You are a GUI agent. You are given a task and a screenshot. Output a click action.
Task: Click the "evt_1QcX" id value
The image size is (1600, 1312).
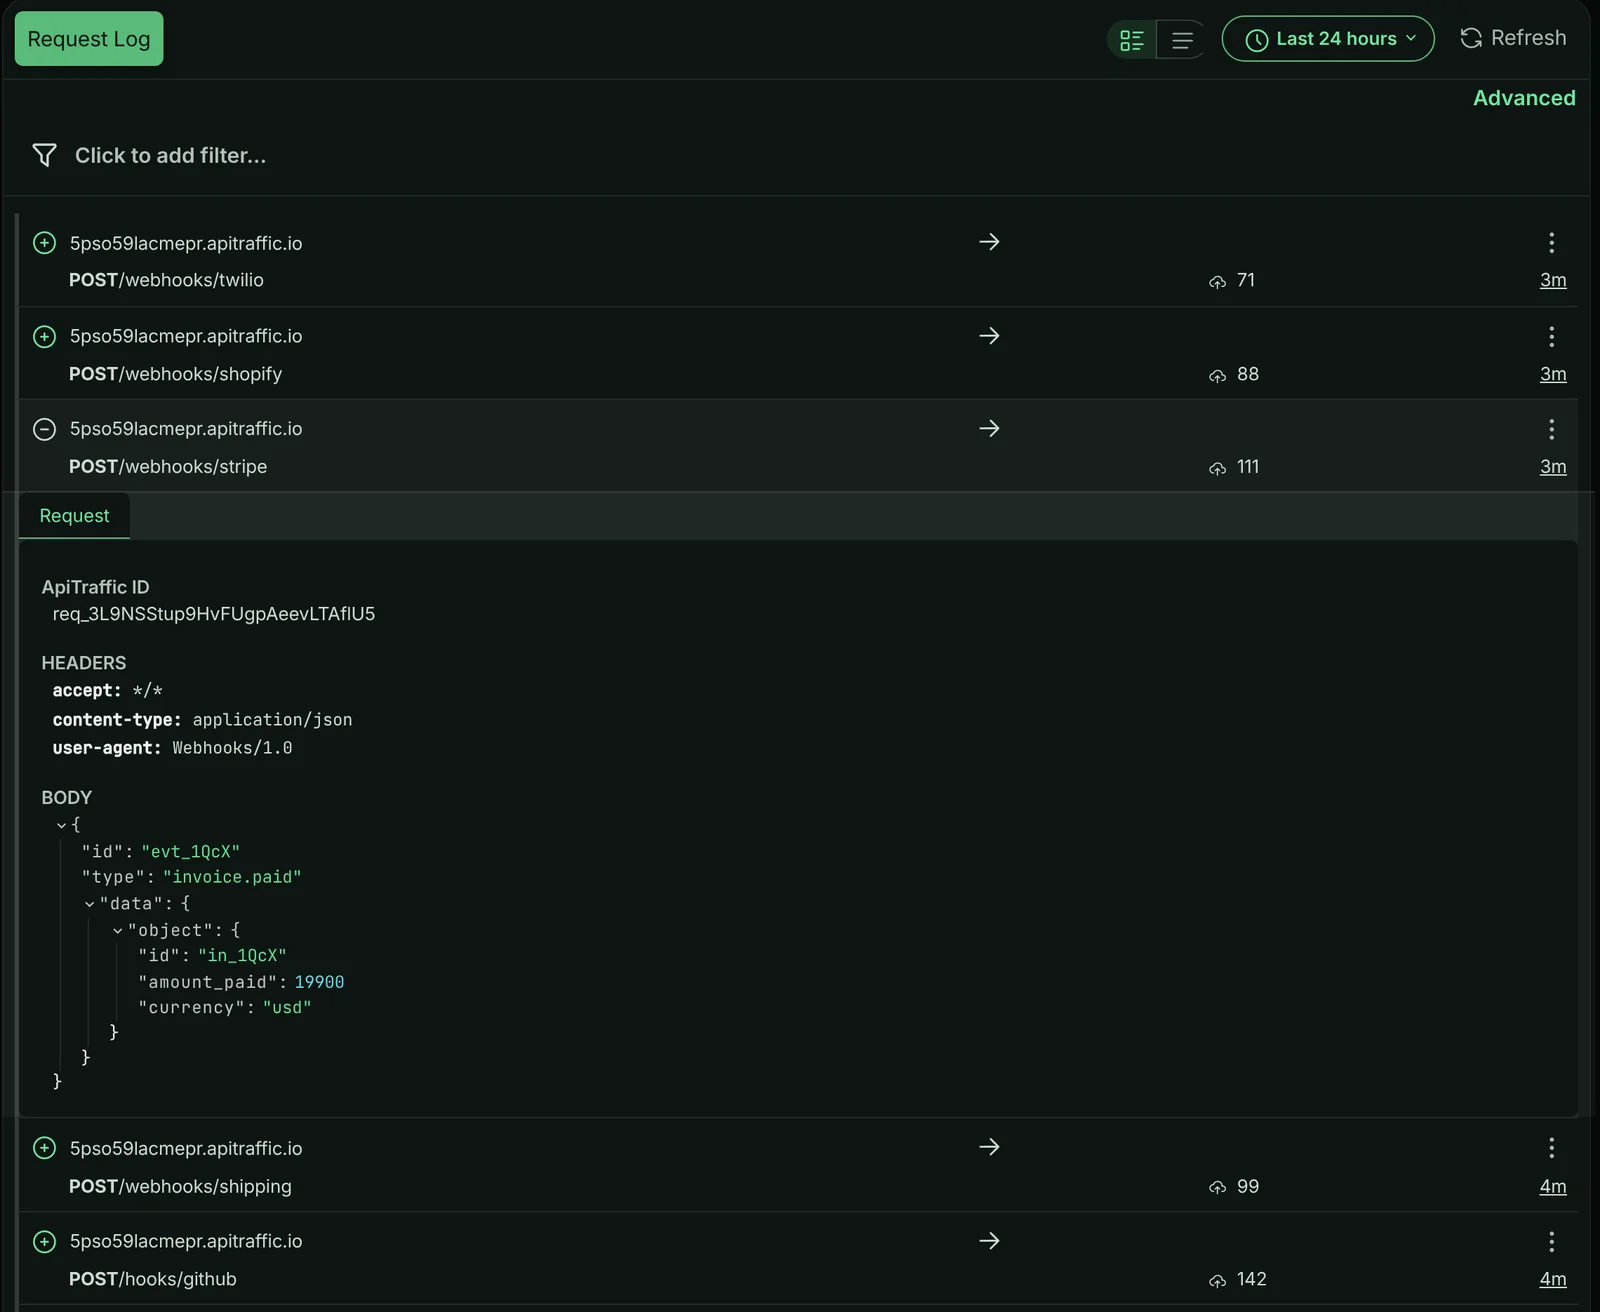(x=191, y=852)
